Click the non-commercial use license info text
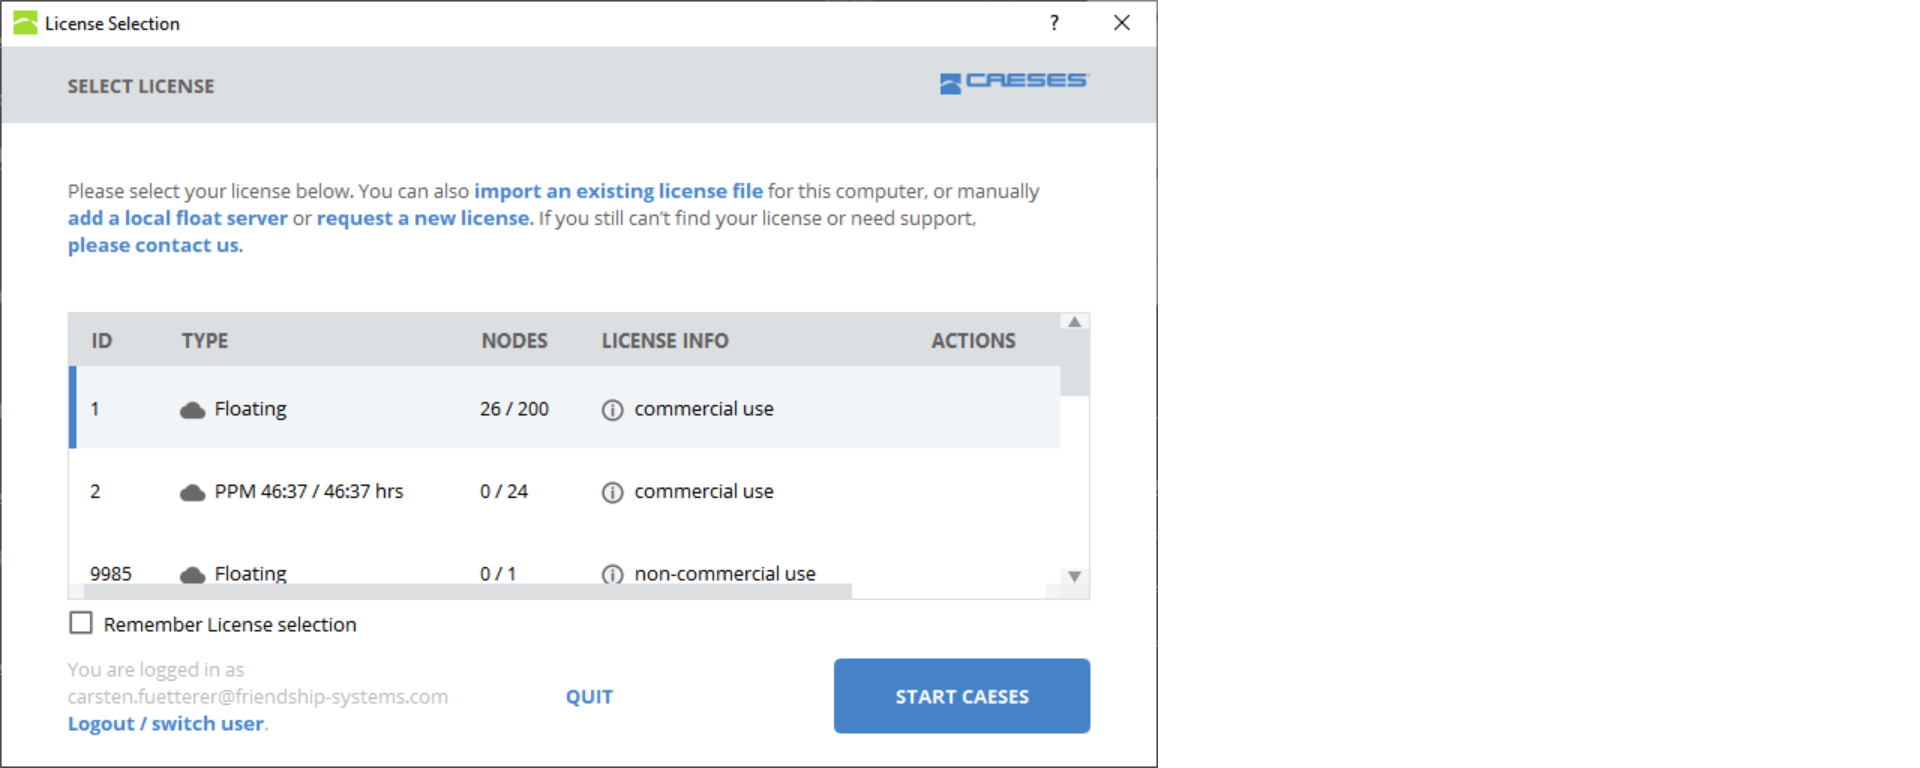Viewport: 1920px width, 768px height. click(725, 574)
